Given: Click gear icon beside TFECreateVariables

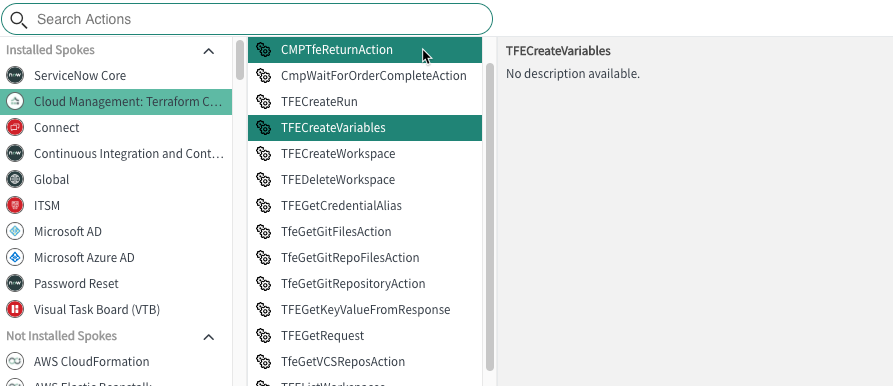Looking at the screenshot, I should [263, 128].
